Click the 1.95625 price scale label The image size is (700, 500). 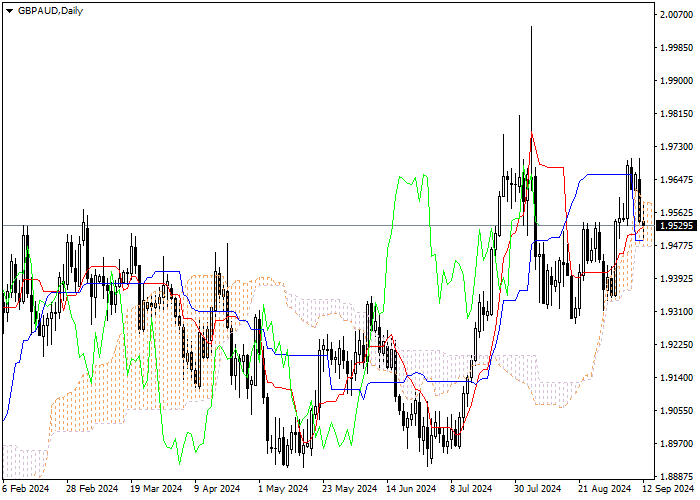[677, 213]
